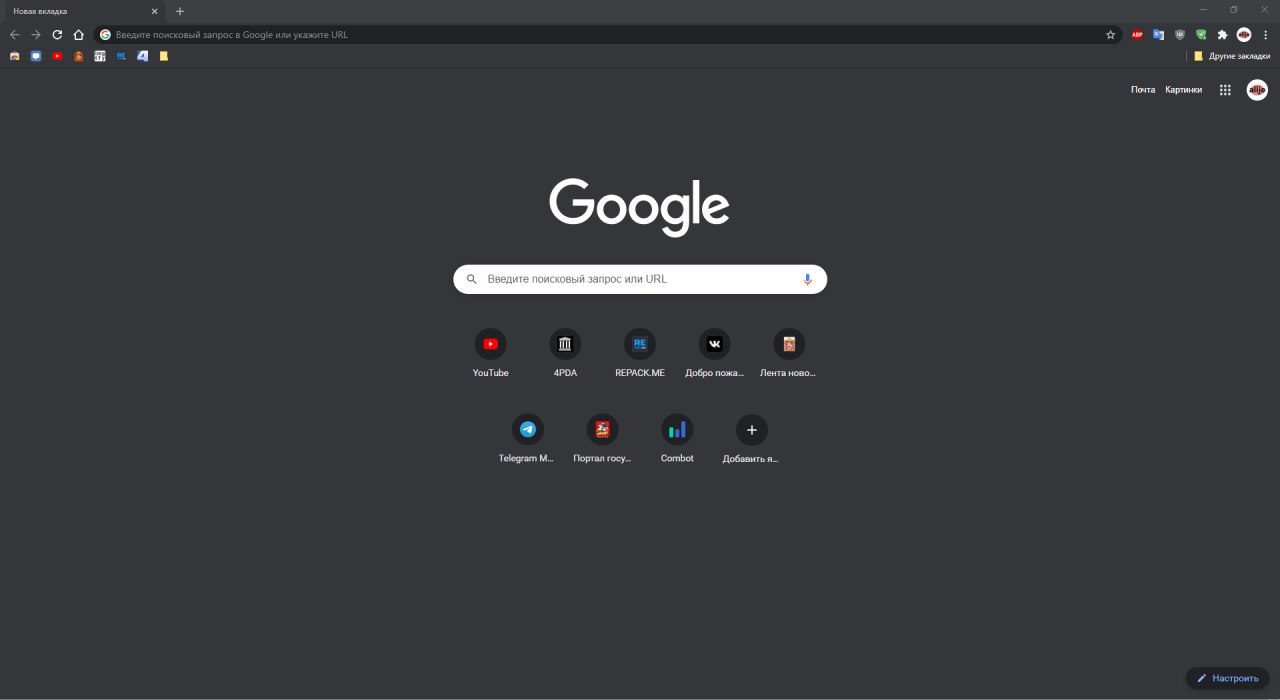Open the 'Лента ново...' shortcut tile
This screenshot has height=700, width=1280.
[789, 353]
